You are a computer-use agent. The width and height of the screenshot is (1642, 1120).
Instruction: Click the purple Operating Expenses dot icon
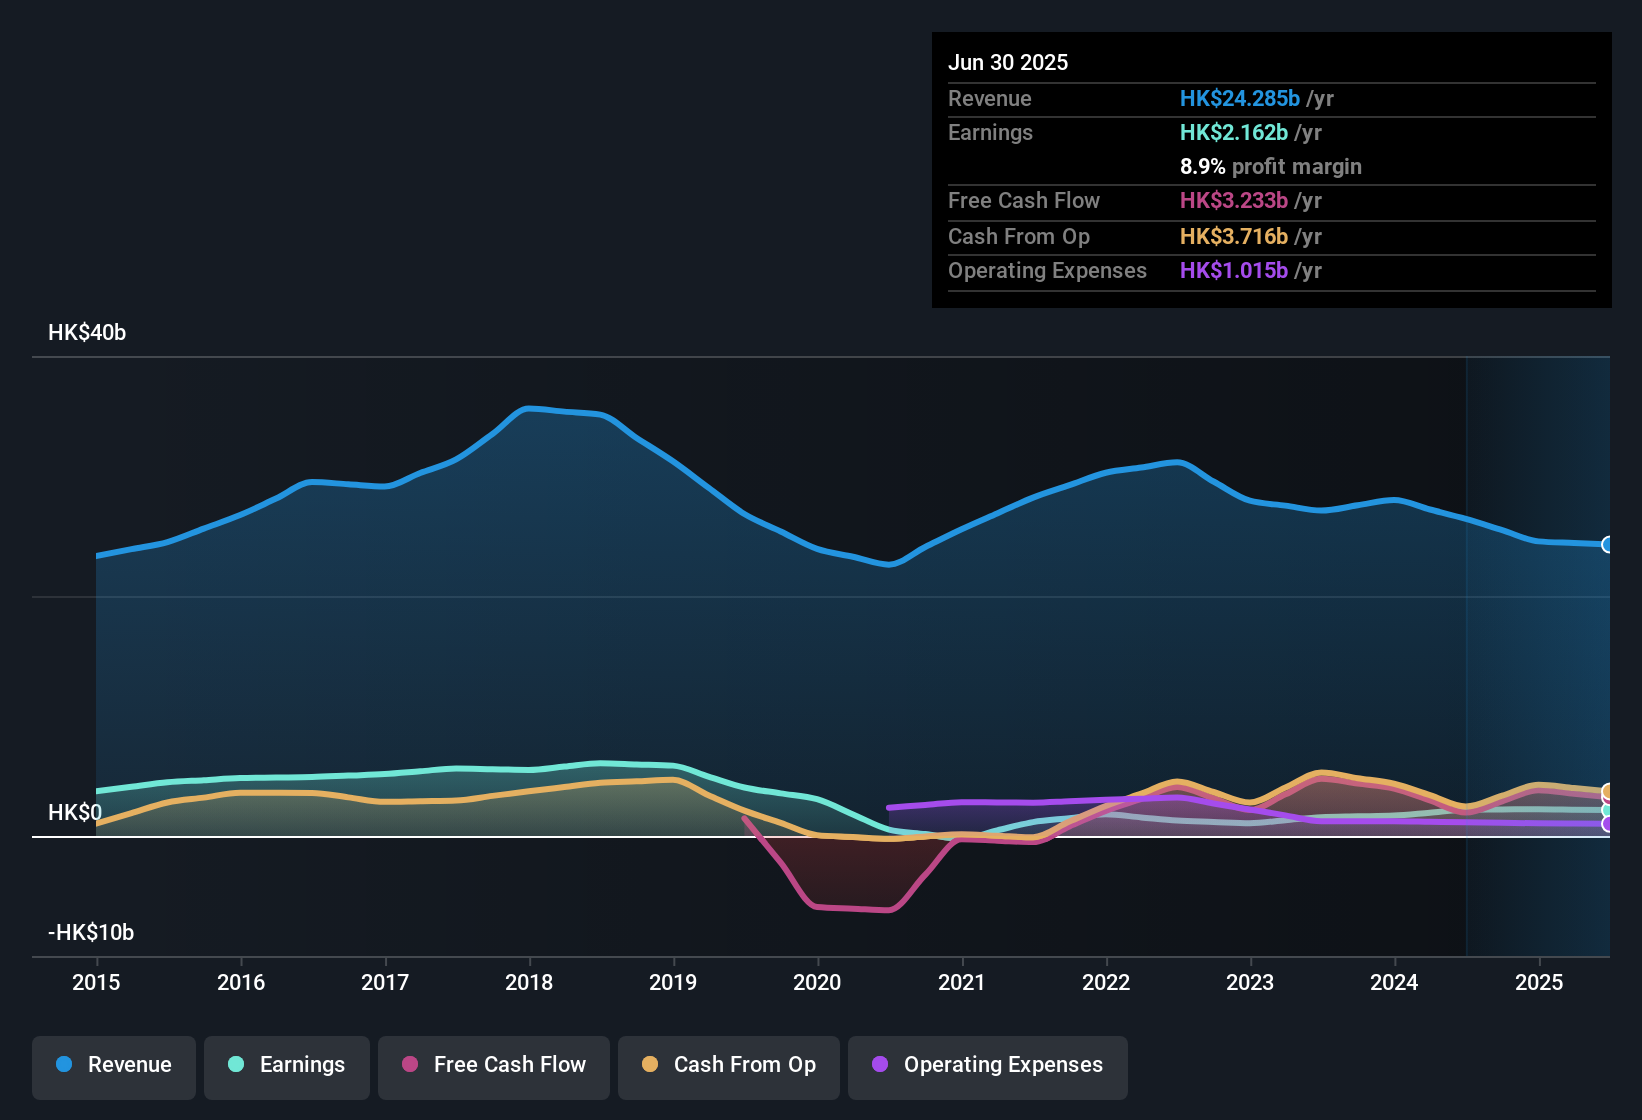pyautogui.click(x=879, y=1066)
